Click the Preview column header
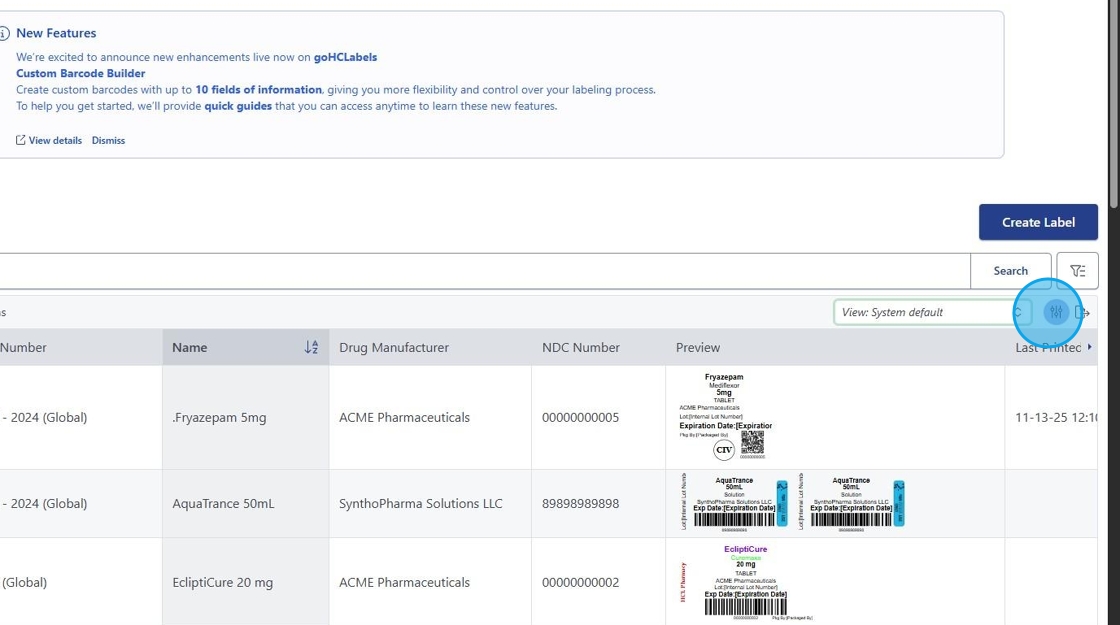Screen dimensions: 1120x625 pos(835,347)
